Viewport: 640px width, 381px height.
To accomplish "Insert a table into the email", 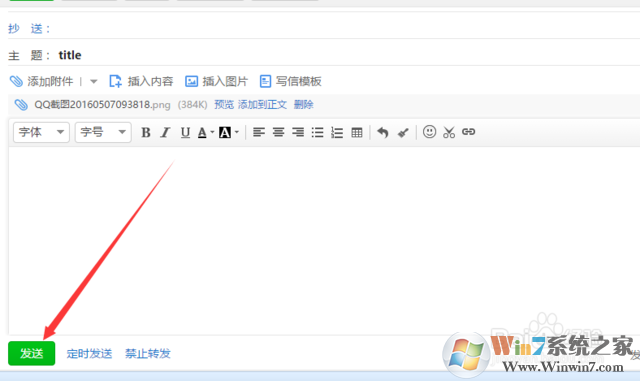I will 357,132.
